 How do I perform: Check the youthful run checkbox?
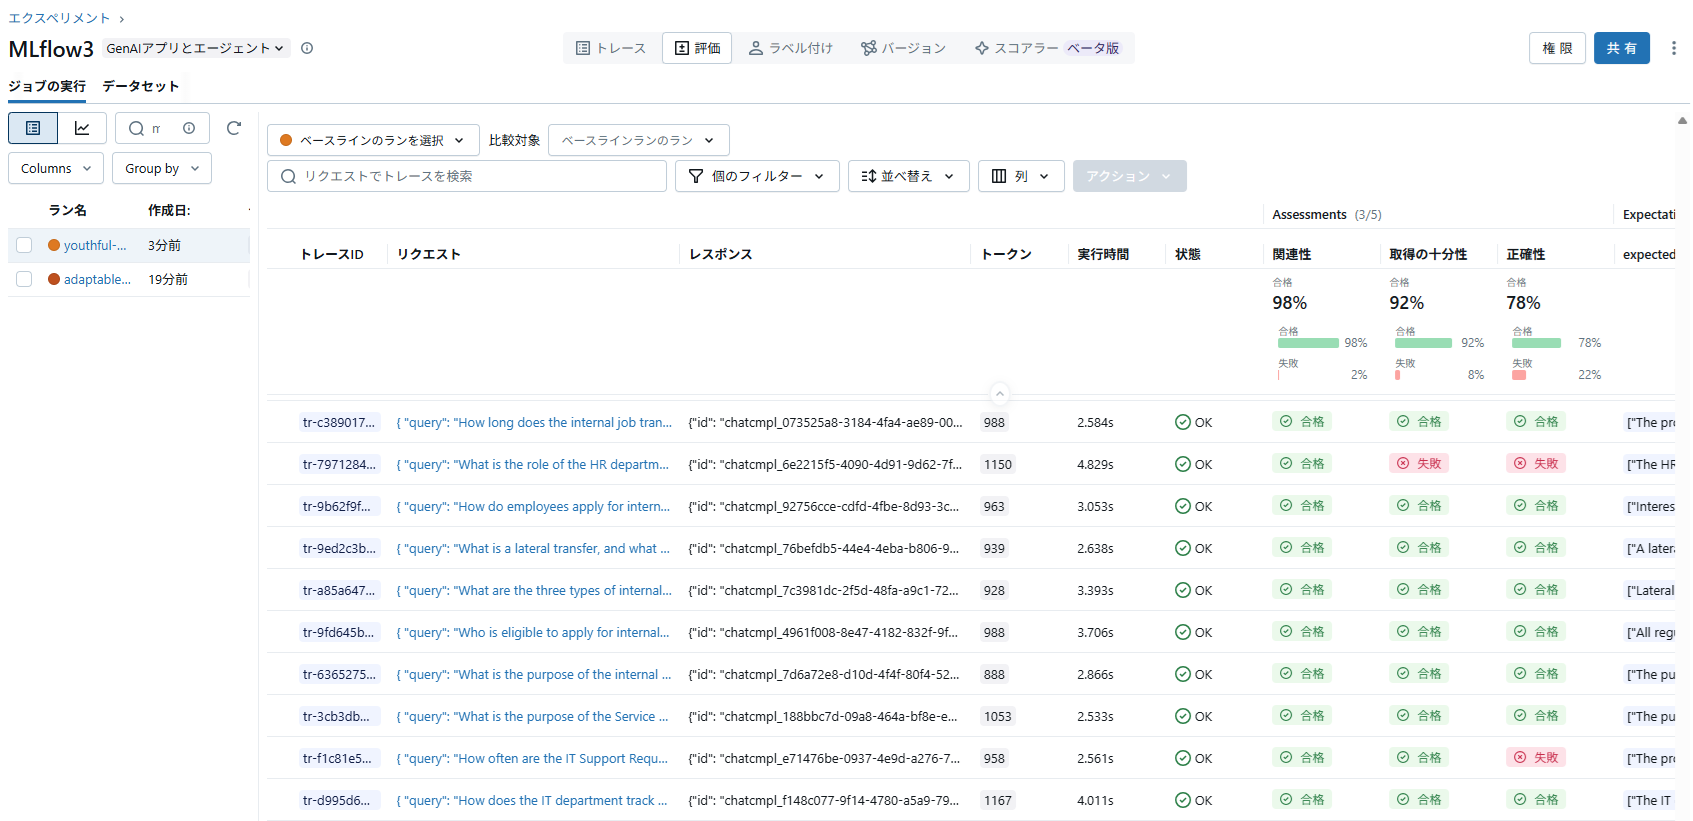[24, 245]
